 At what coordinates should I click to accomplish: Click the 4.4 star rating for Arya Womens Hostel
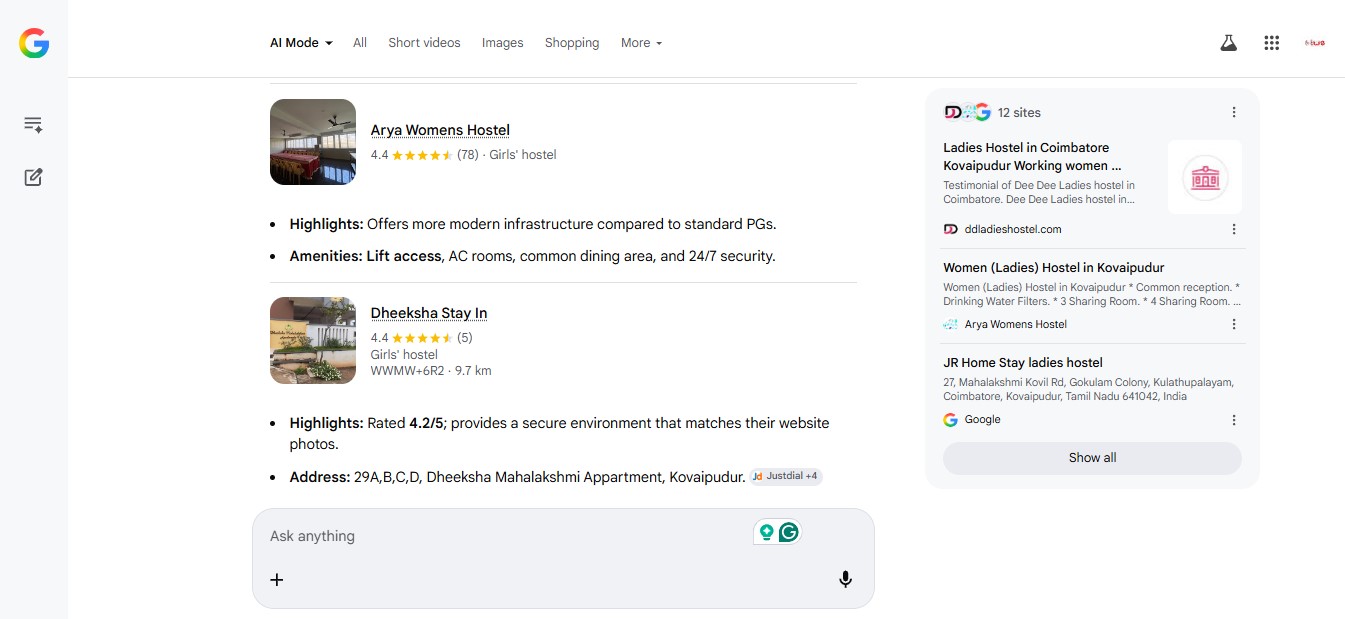pos(424,155)
